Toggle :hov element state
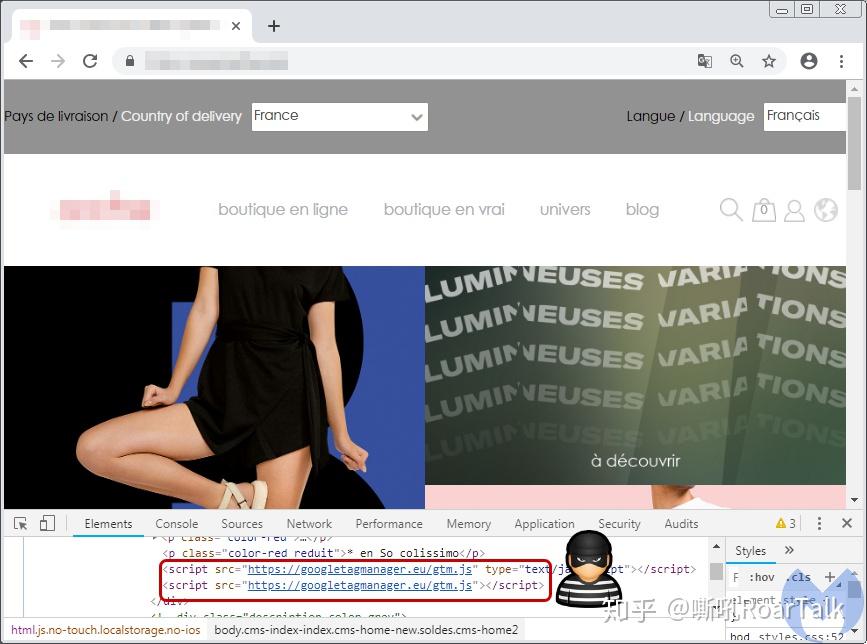Image resolution: width=867 pixels, height=644 pixels. (x=761, y=577)
